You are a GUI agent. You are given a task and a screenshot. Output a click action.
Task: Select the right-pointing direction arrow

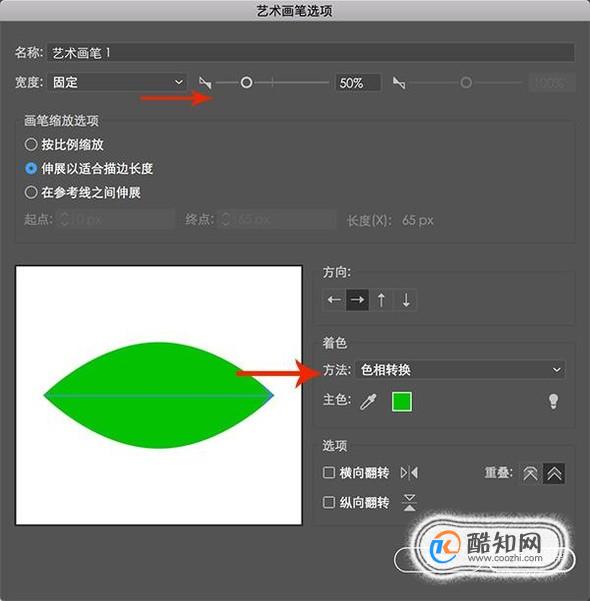point(357,300)
